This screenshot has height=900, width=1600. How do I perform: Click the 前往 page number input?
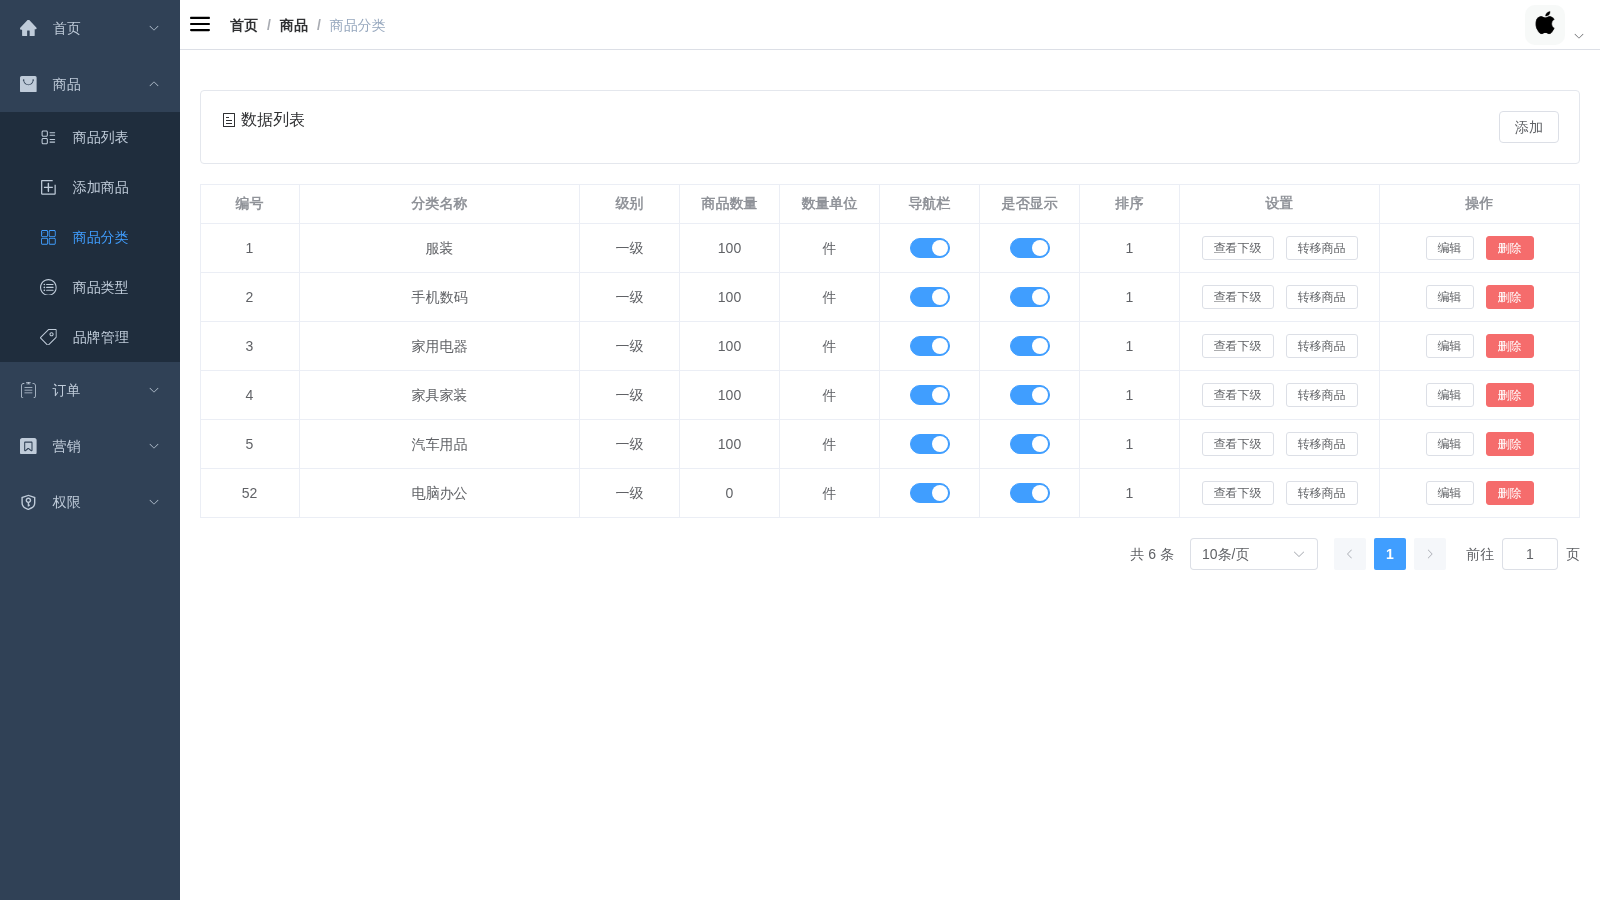click(x=1530, y=554)
